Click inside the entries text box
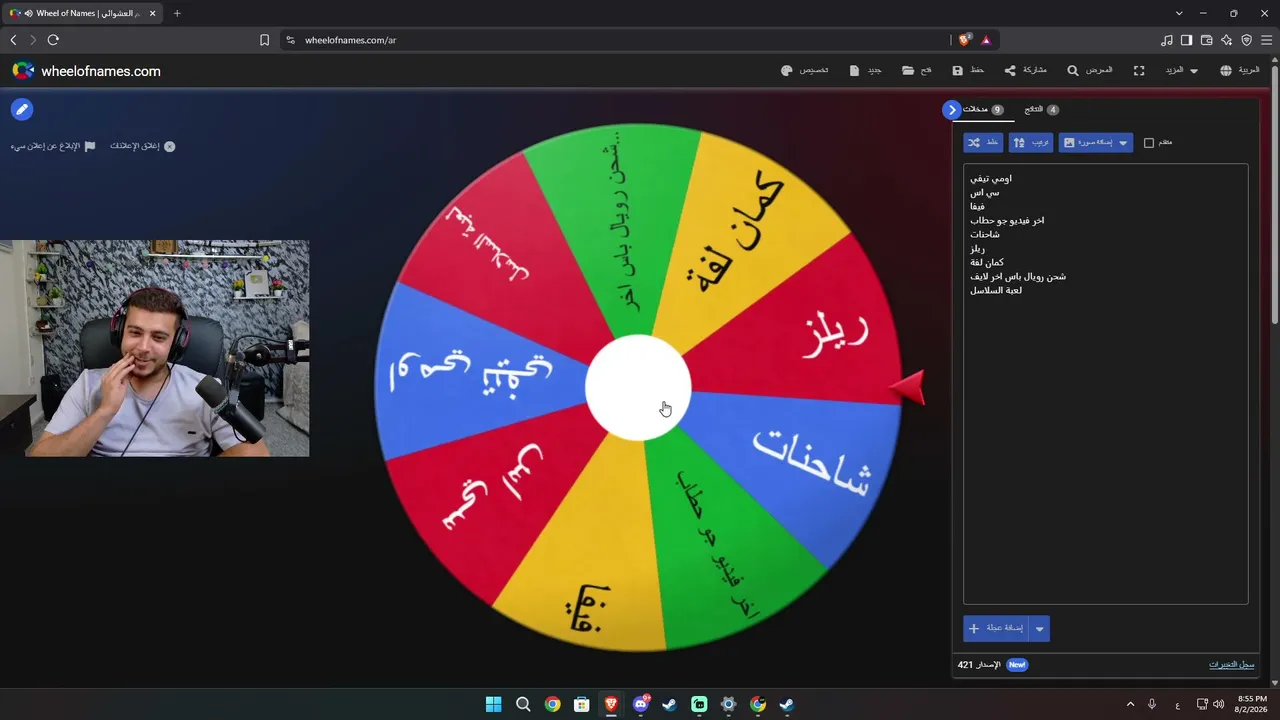The width and height of the screenshot is (1280, 720). pos(1105,384)
